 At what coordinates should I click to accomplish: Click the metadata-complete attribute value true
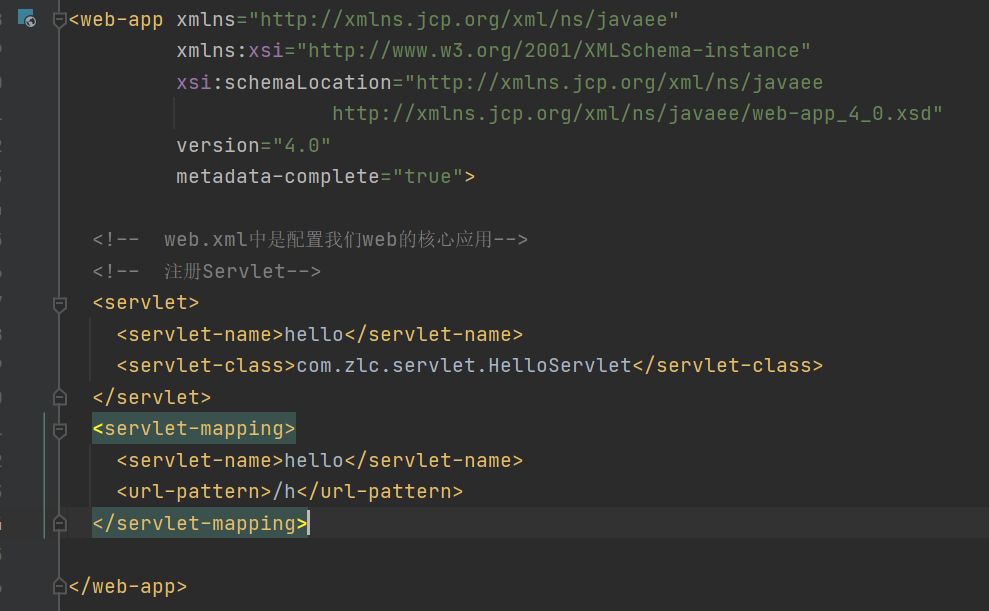[x=429, y=176]
